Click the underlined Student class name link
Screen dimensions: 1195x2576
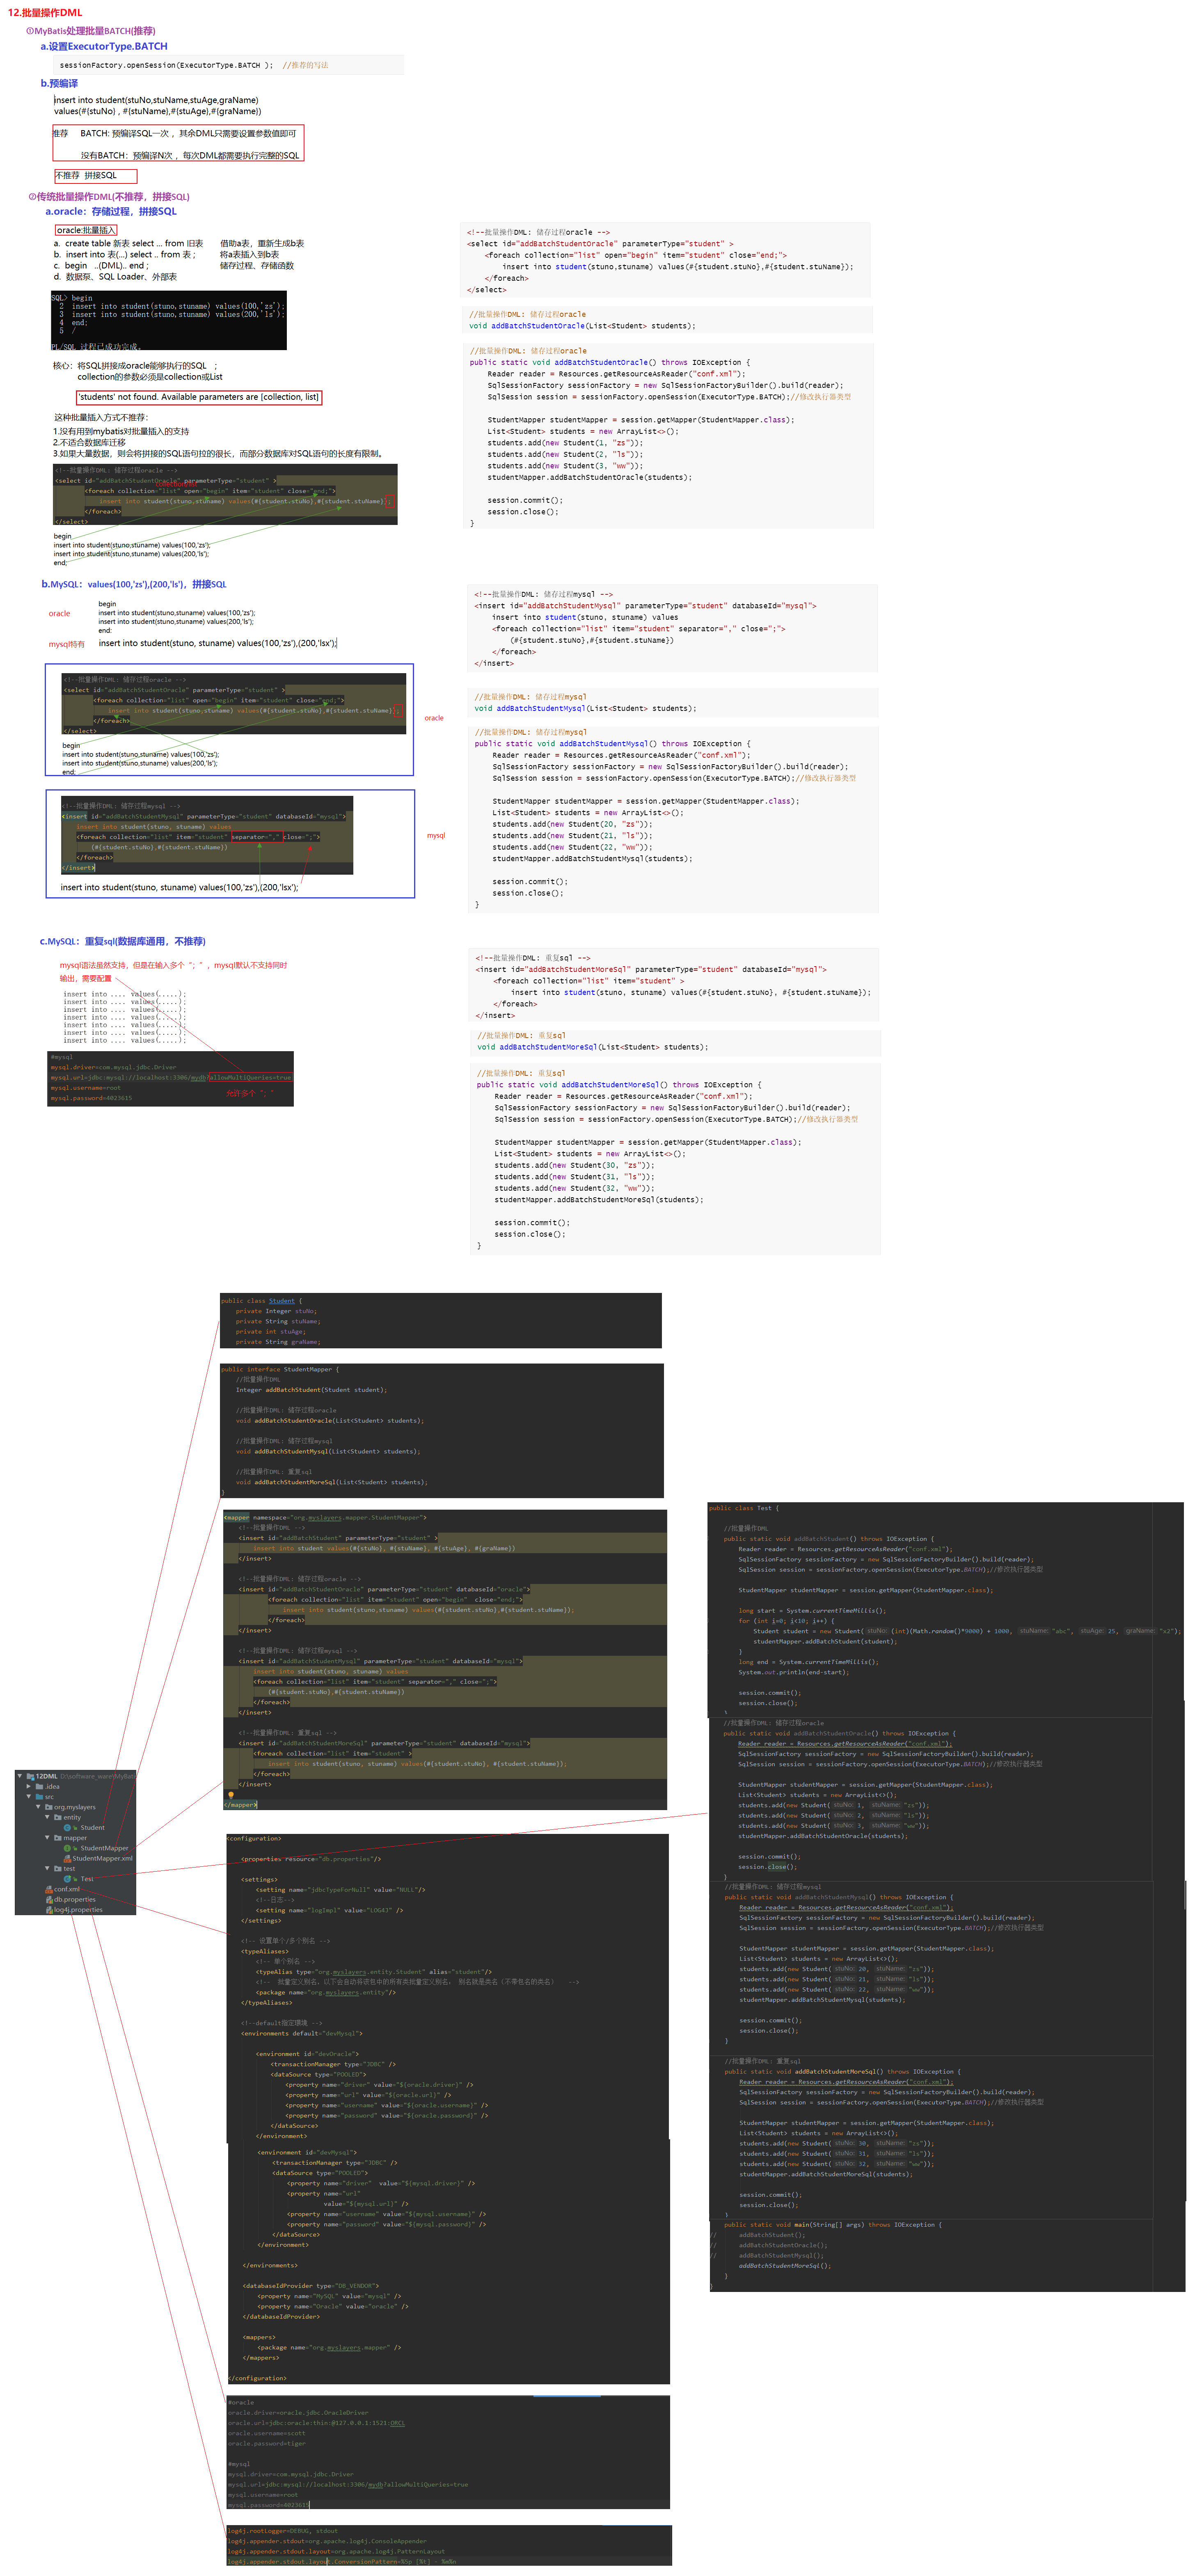coord(281,1301)
